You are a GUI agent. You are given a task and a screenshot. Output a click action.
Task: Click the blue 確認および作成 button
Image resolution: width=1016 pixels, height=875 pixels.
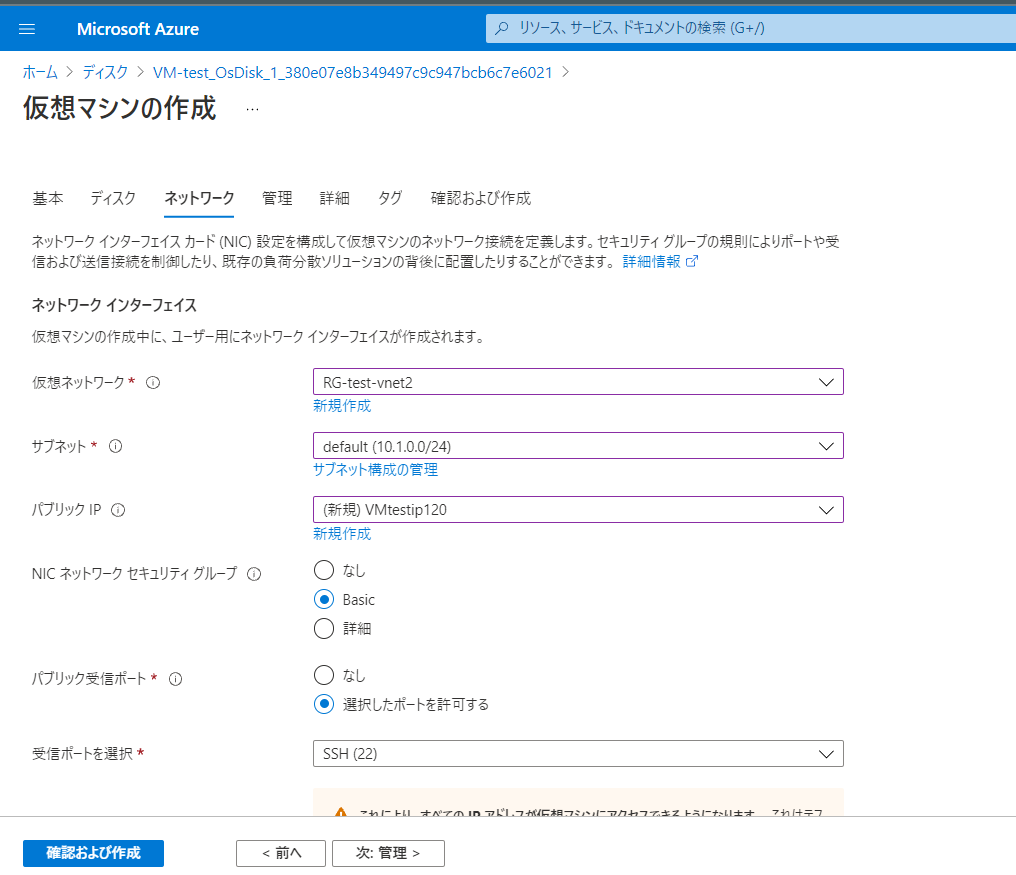[93, 853]
